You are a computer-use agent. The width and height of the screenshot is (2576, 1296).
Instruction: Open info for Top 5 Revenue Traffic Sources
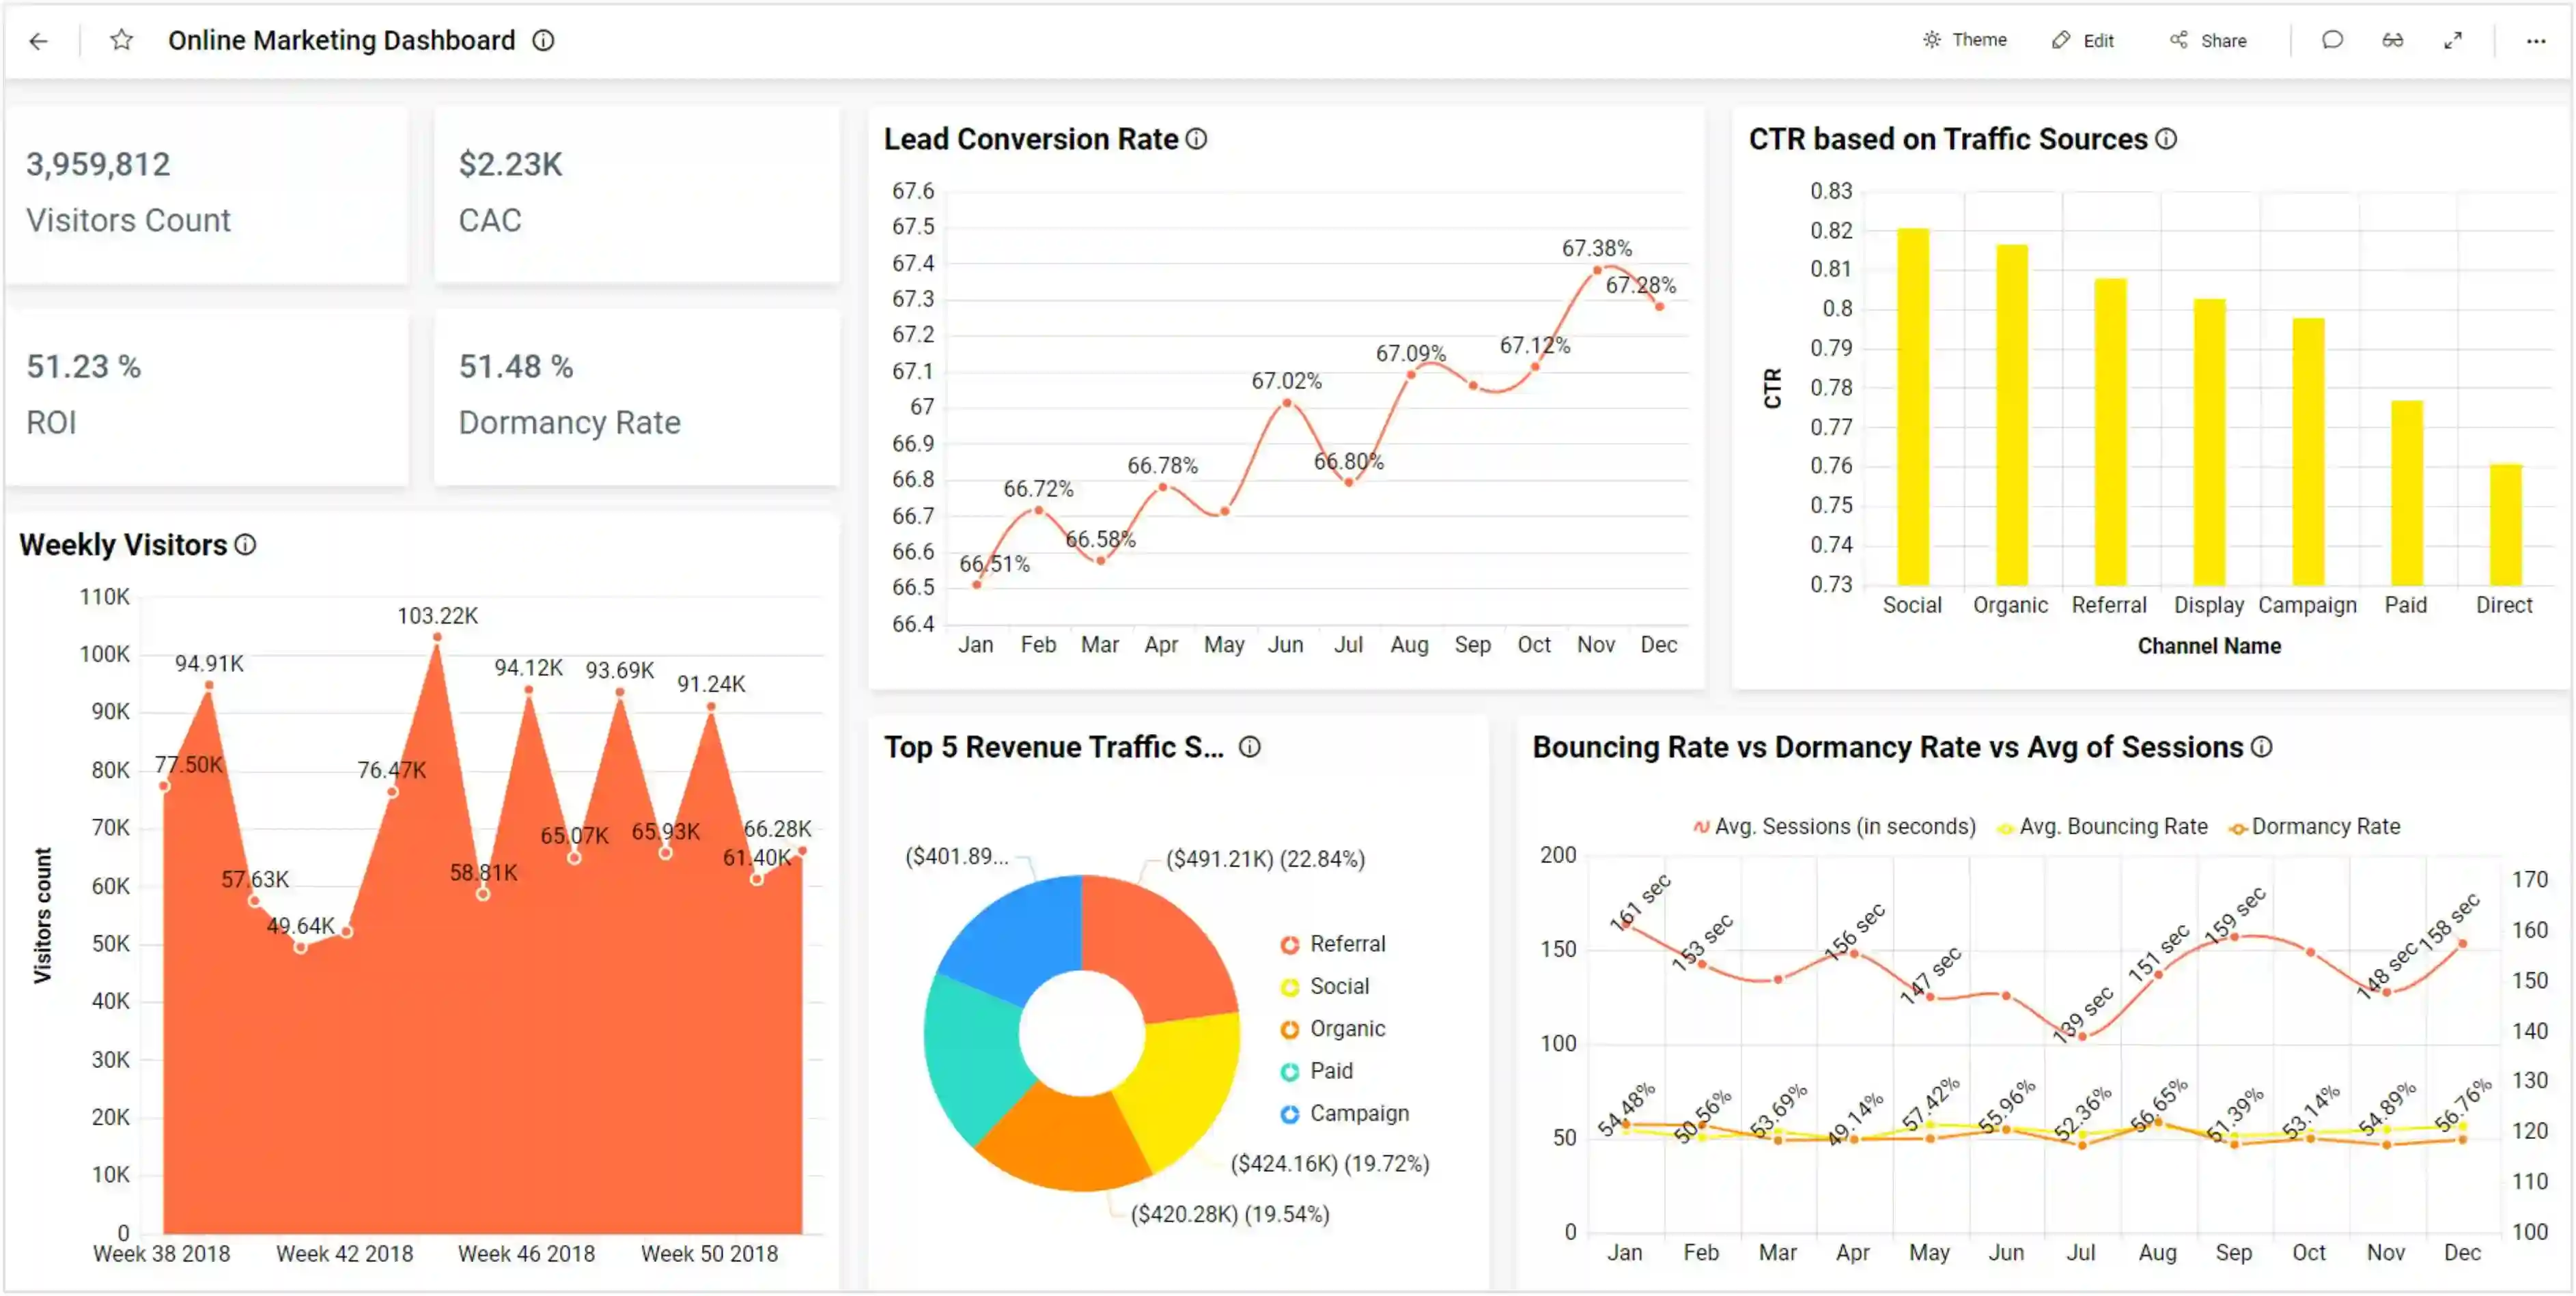1250,747
